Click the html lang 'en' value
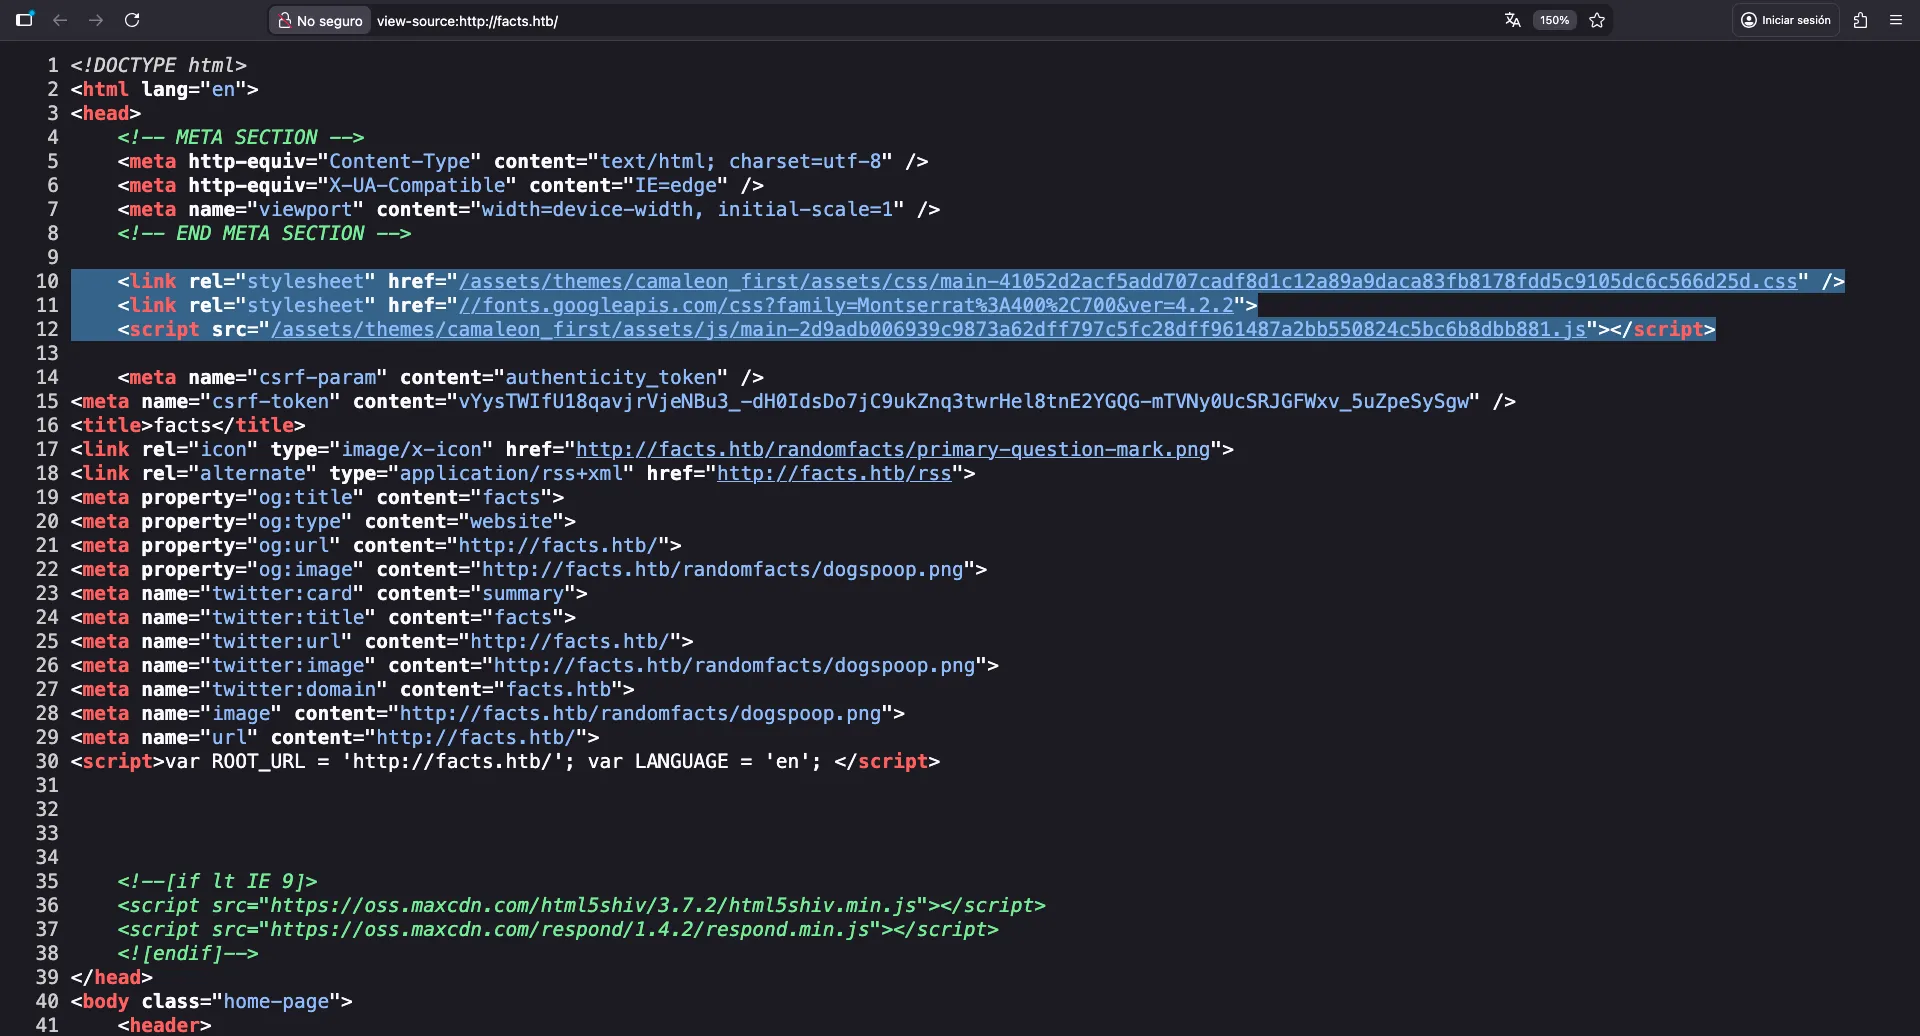The height and width of the screenshot is (1036, 1920). point(223,89)
